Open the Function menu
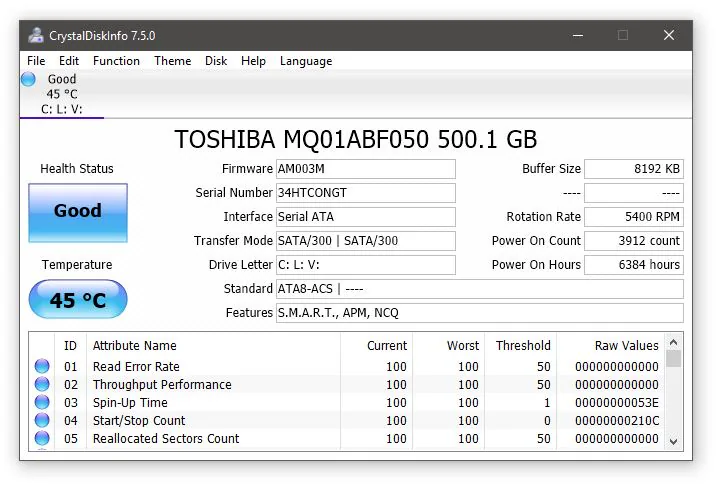Viewport: 717px width, 486px height. click(116, 61)
